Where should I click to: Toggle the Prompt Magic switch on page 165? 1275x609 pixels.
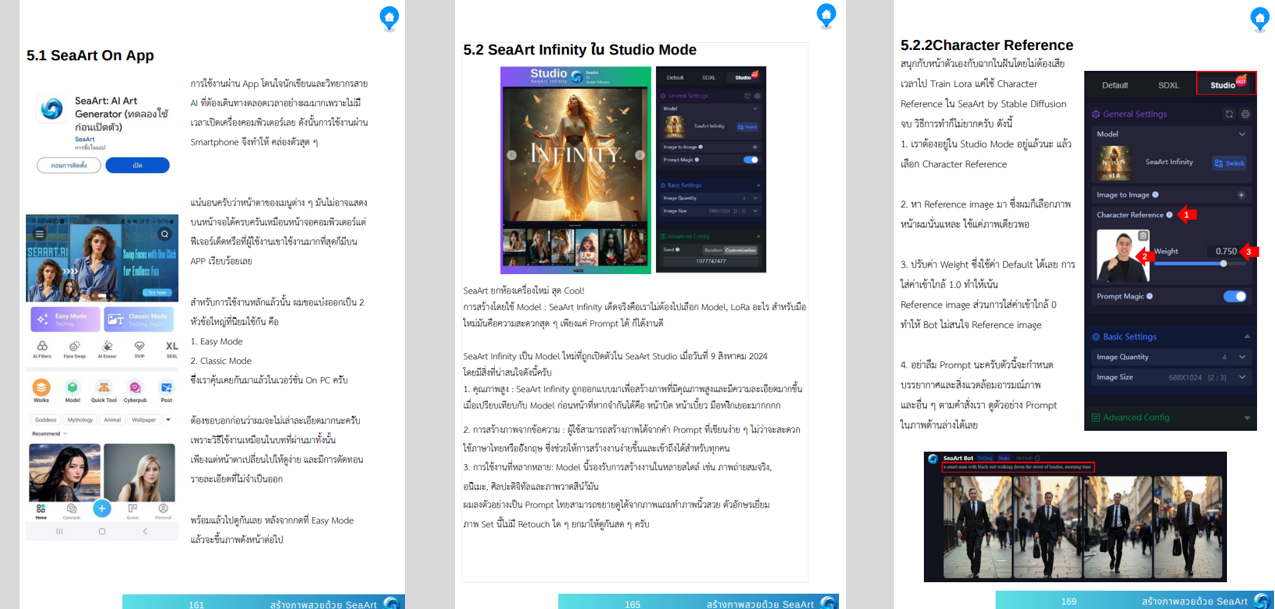(x=751, y=159)
